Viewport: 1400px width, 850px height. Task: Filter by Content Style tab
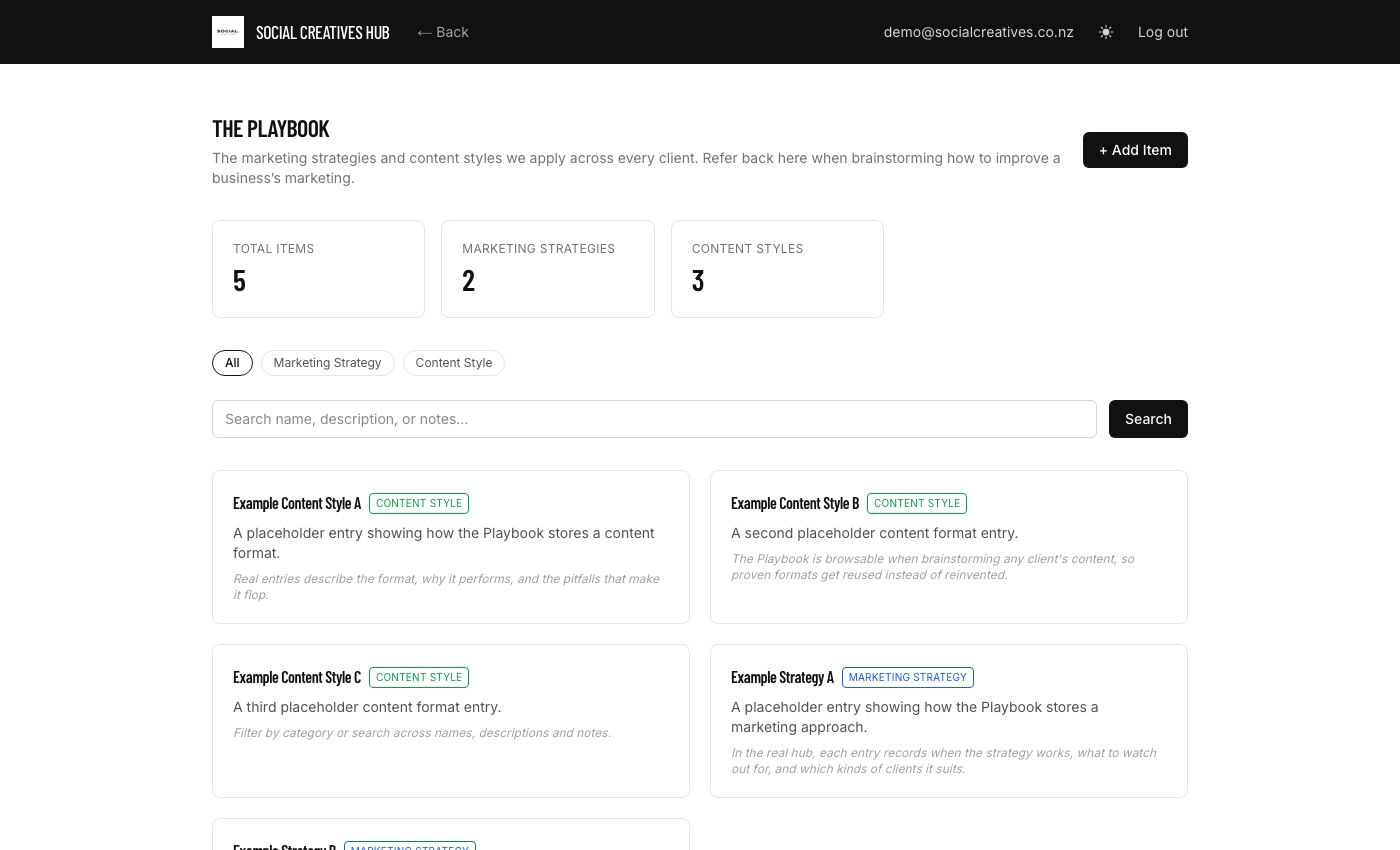[x=454, y=363]
